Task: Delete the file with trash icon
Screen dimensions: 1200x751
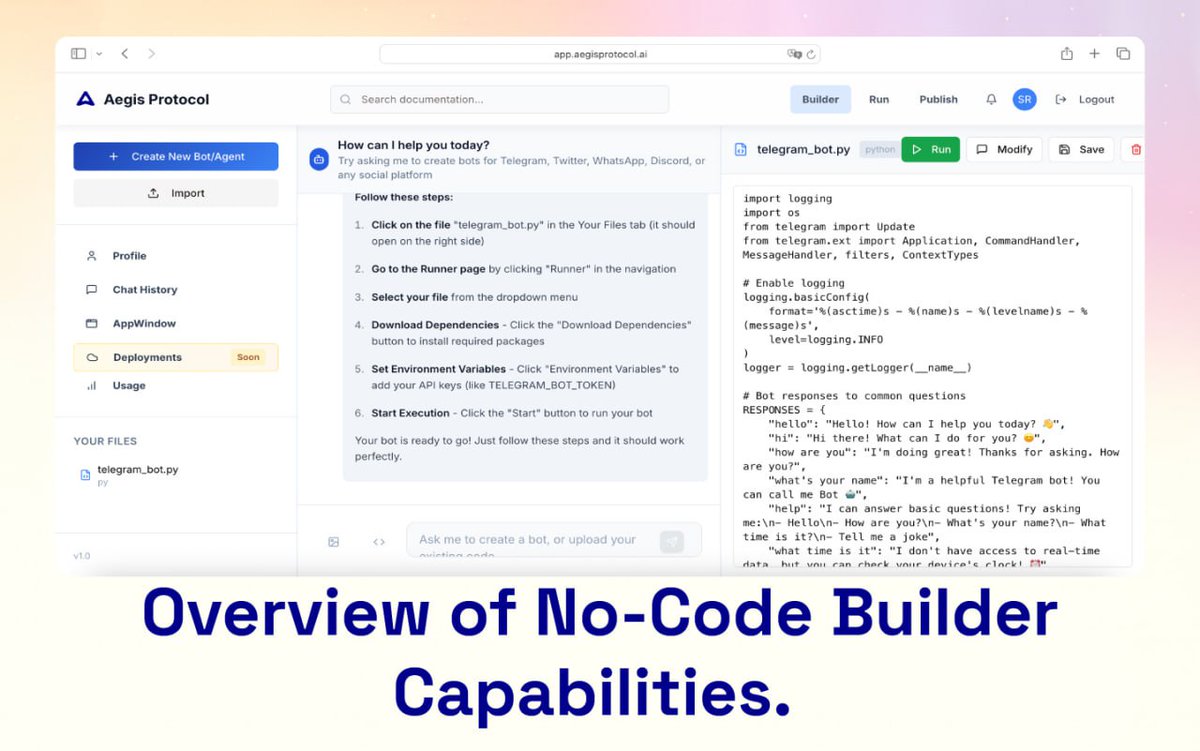Action: pos(1135,150)
